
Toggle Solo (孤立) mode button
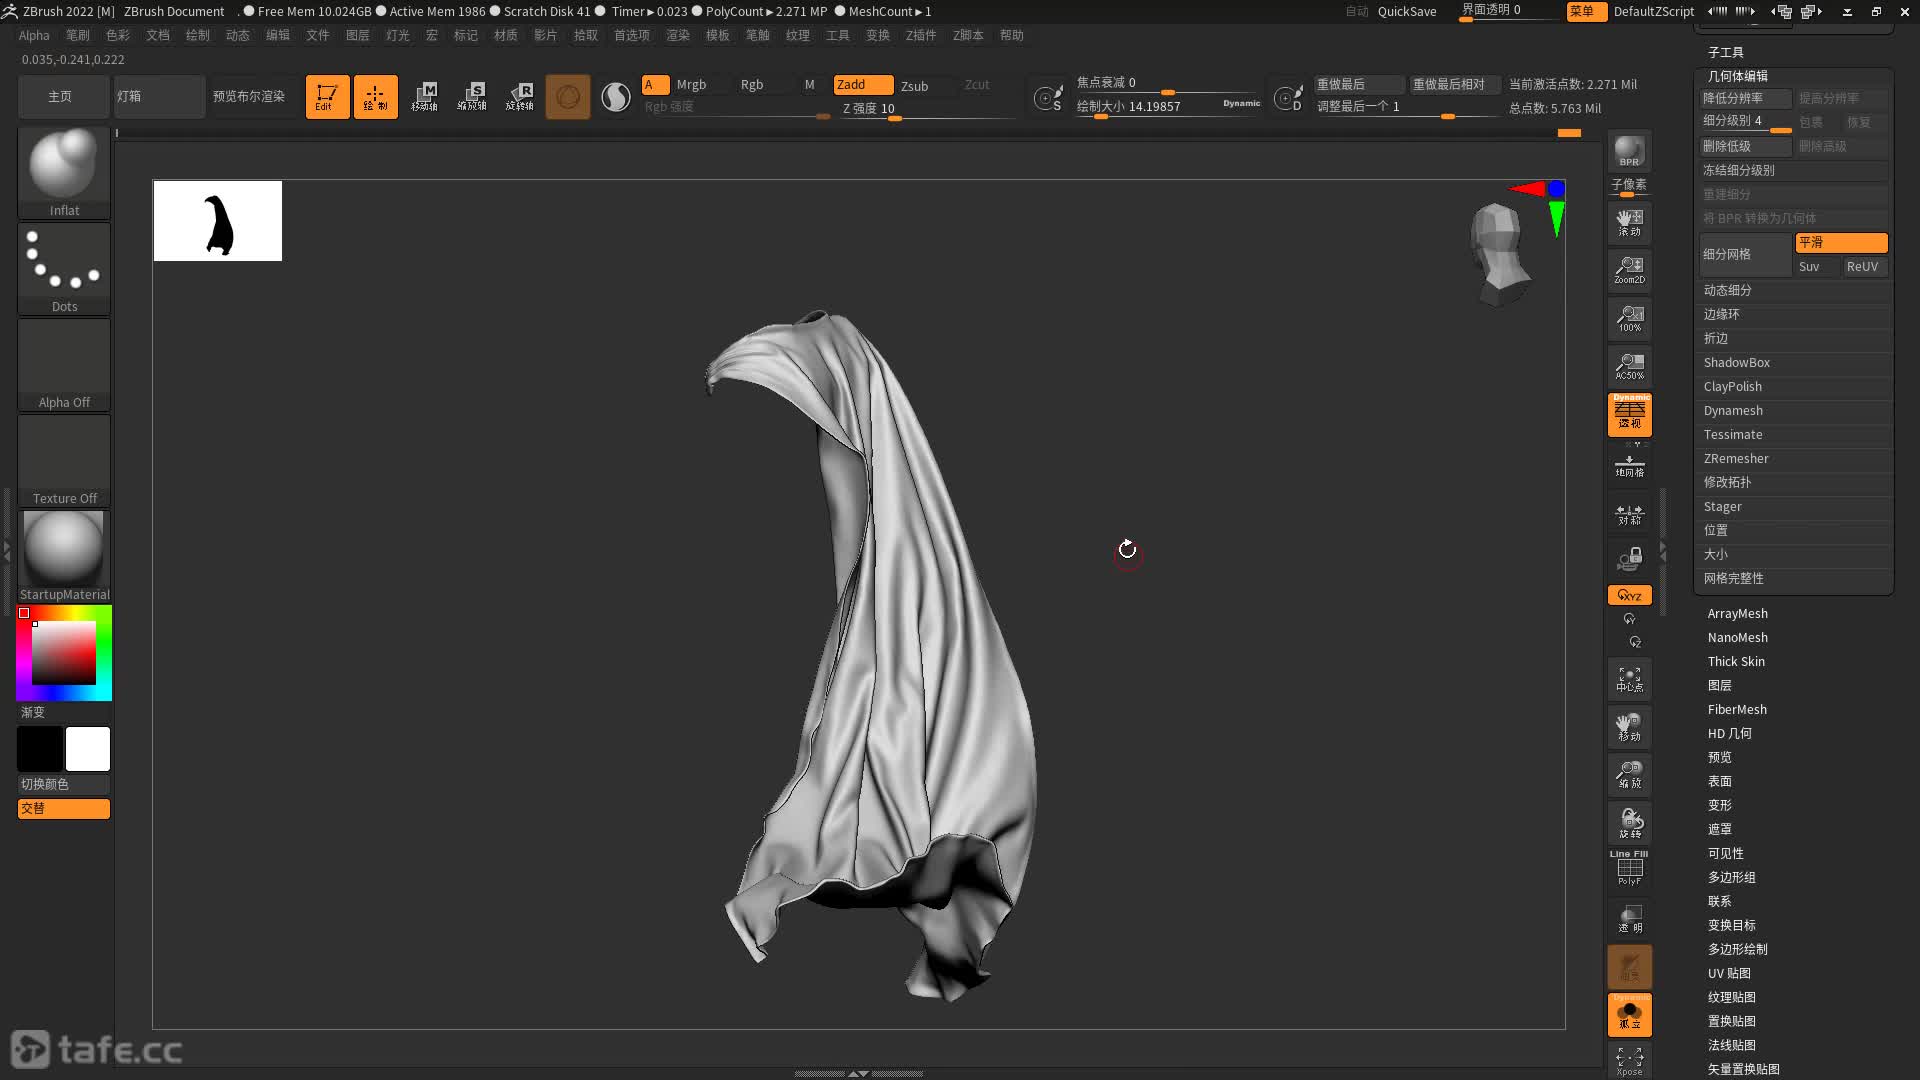coord(1629,1014)
